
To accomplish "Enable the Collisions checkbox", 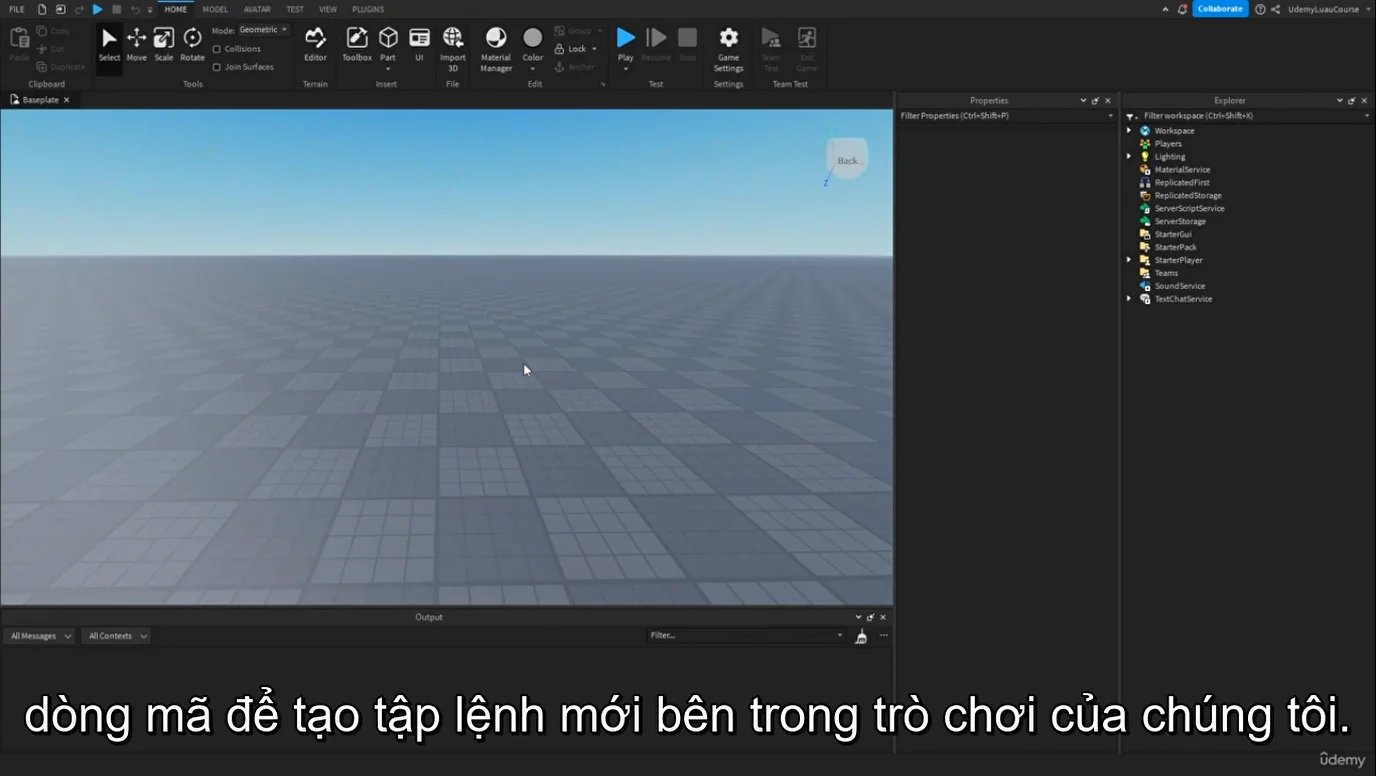I will pos(217,49).
